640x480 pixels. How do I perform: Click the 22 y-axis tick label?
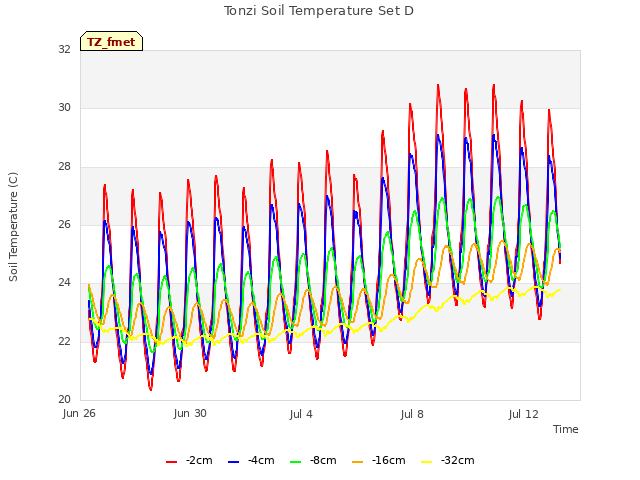[64, 341]
